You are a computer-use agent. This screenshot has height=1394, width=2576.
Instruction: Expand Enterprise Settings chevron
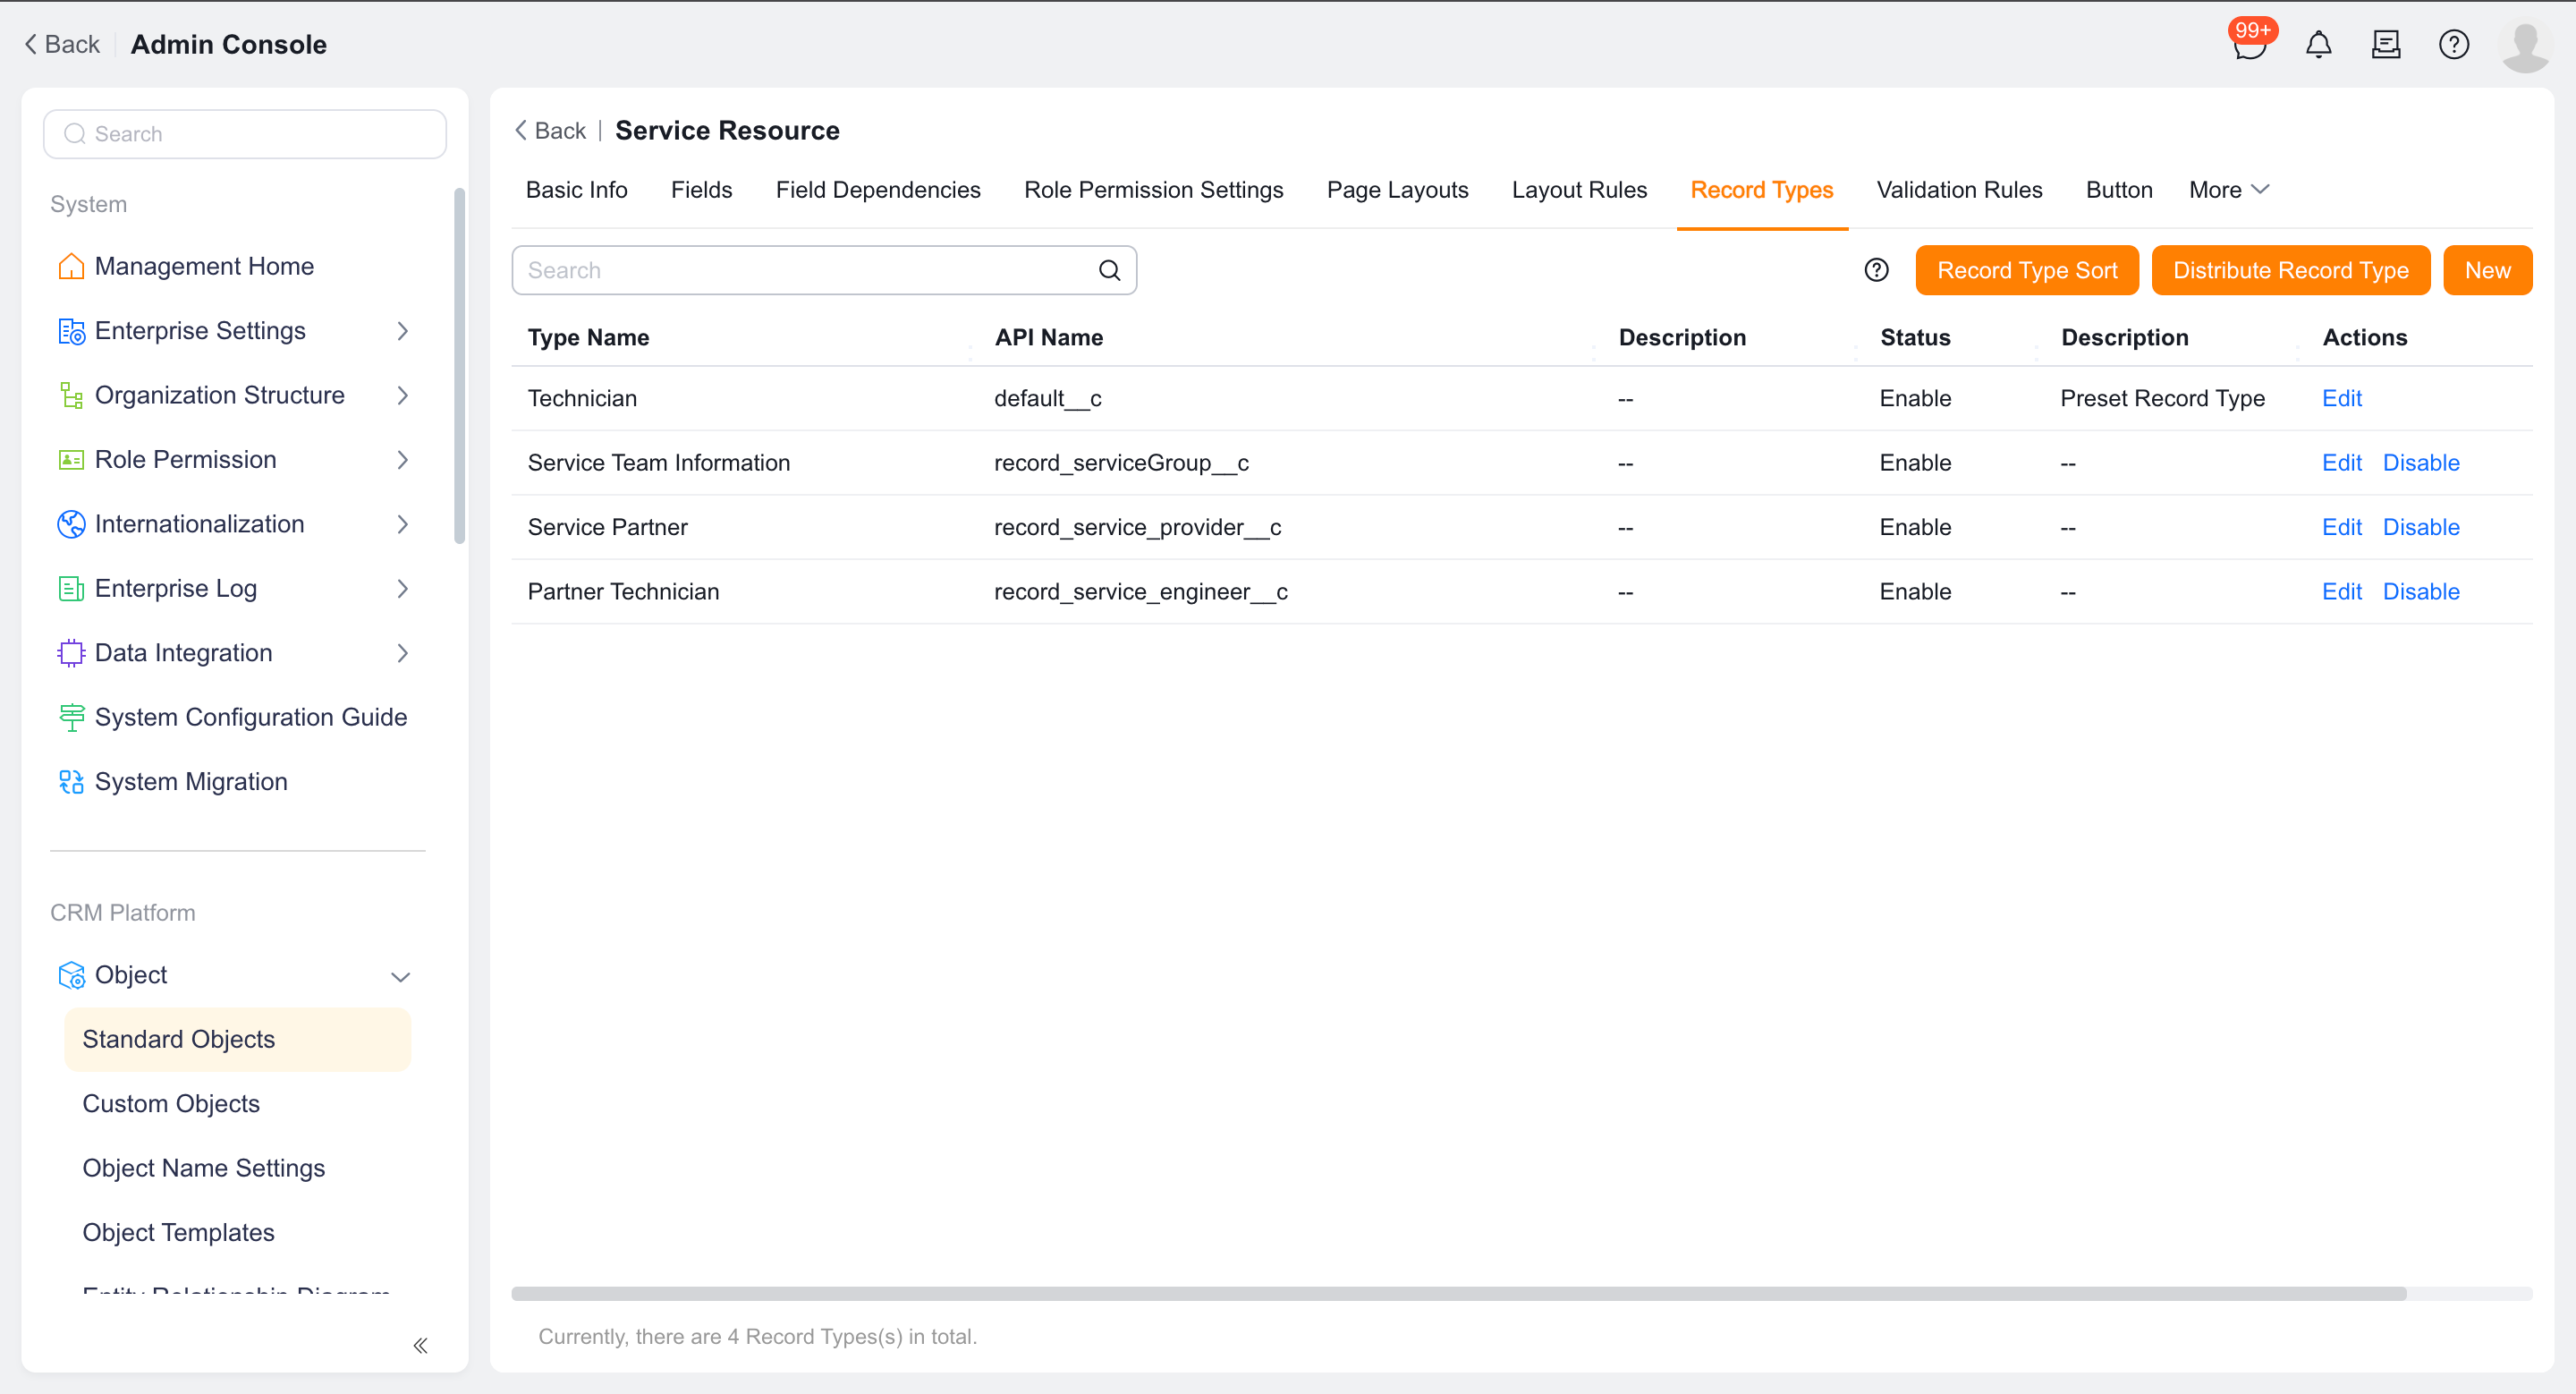(403, 331)
